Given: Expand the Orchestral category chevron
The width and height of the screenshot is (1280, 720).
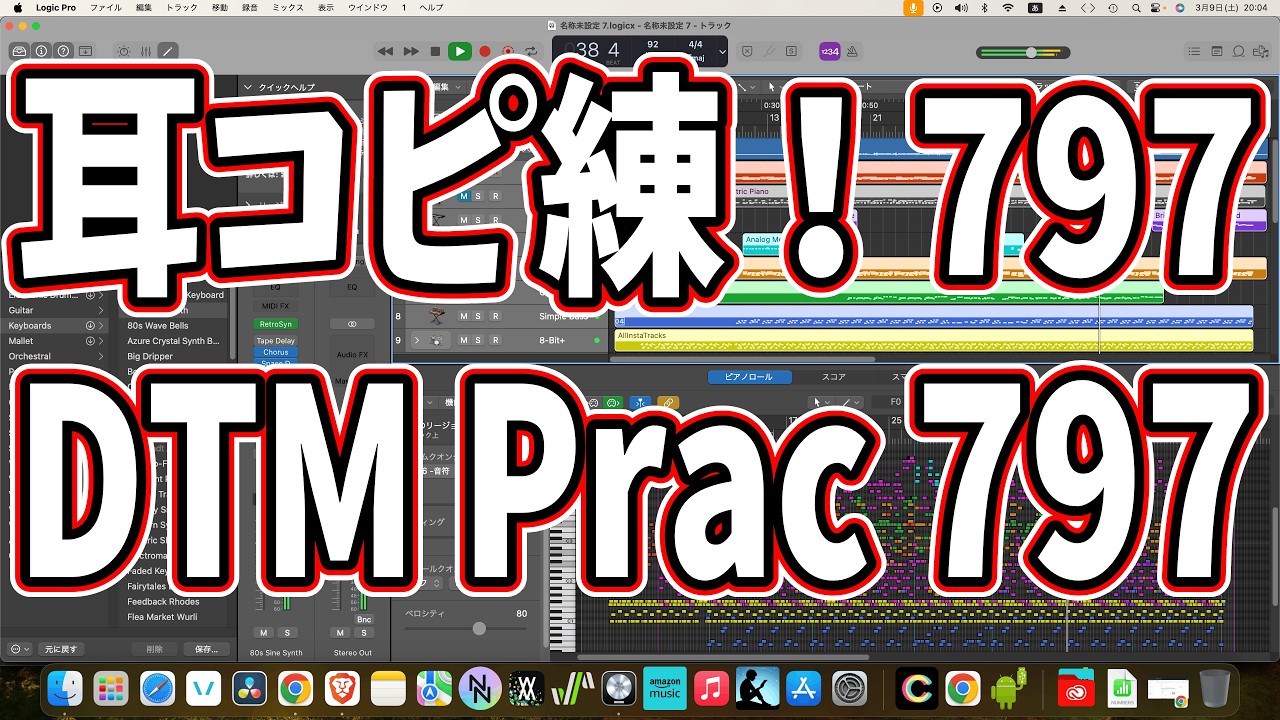Looking at the screenshot, I should pos(101,356).
